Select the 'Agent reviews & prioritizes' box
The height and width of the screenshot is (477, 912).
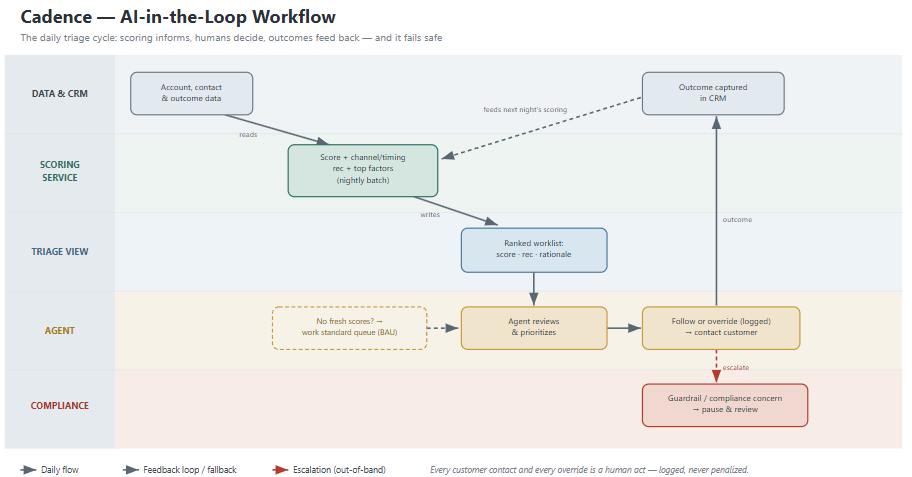(x=534, y=328)
